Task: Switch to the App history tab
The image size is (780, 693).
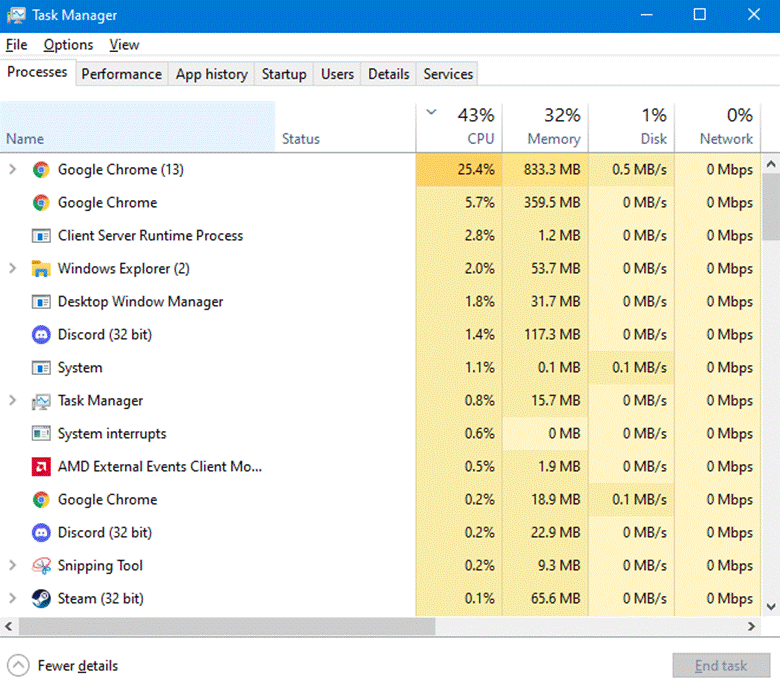Action: tap(211, 74)
